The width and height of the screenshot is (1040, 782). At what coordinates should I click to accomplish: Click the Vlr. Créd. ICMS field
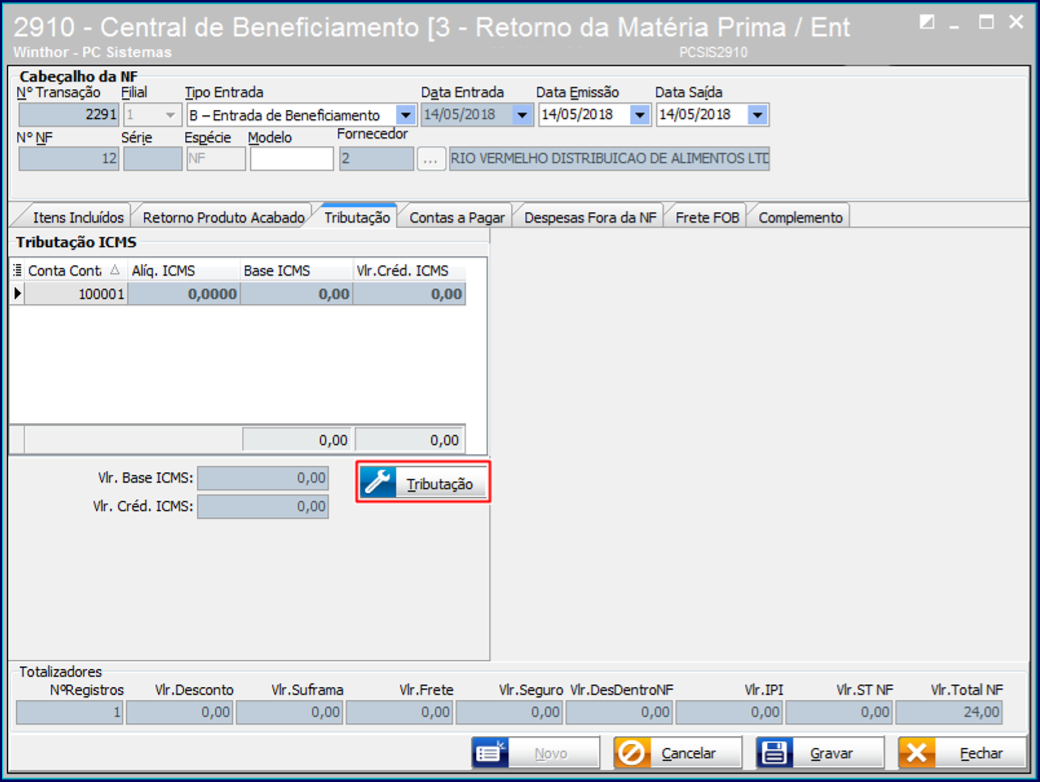263,507
